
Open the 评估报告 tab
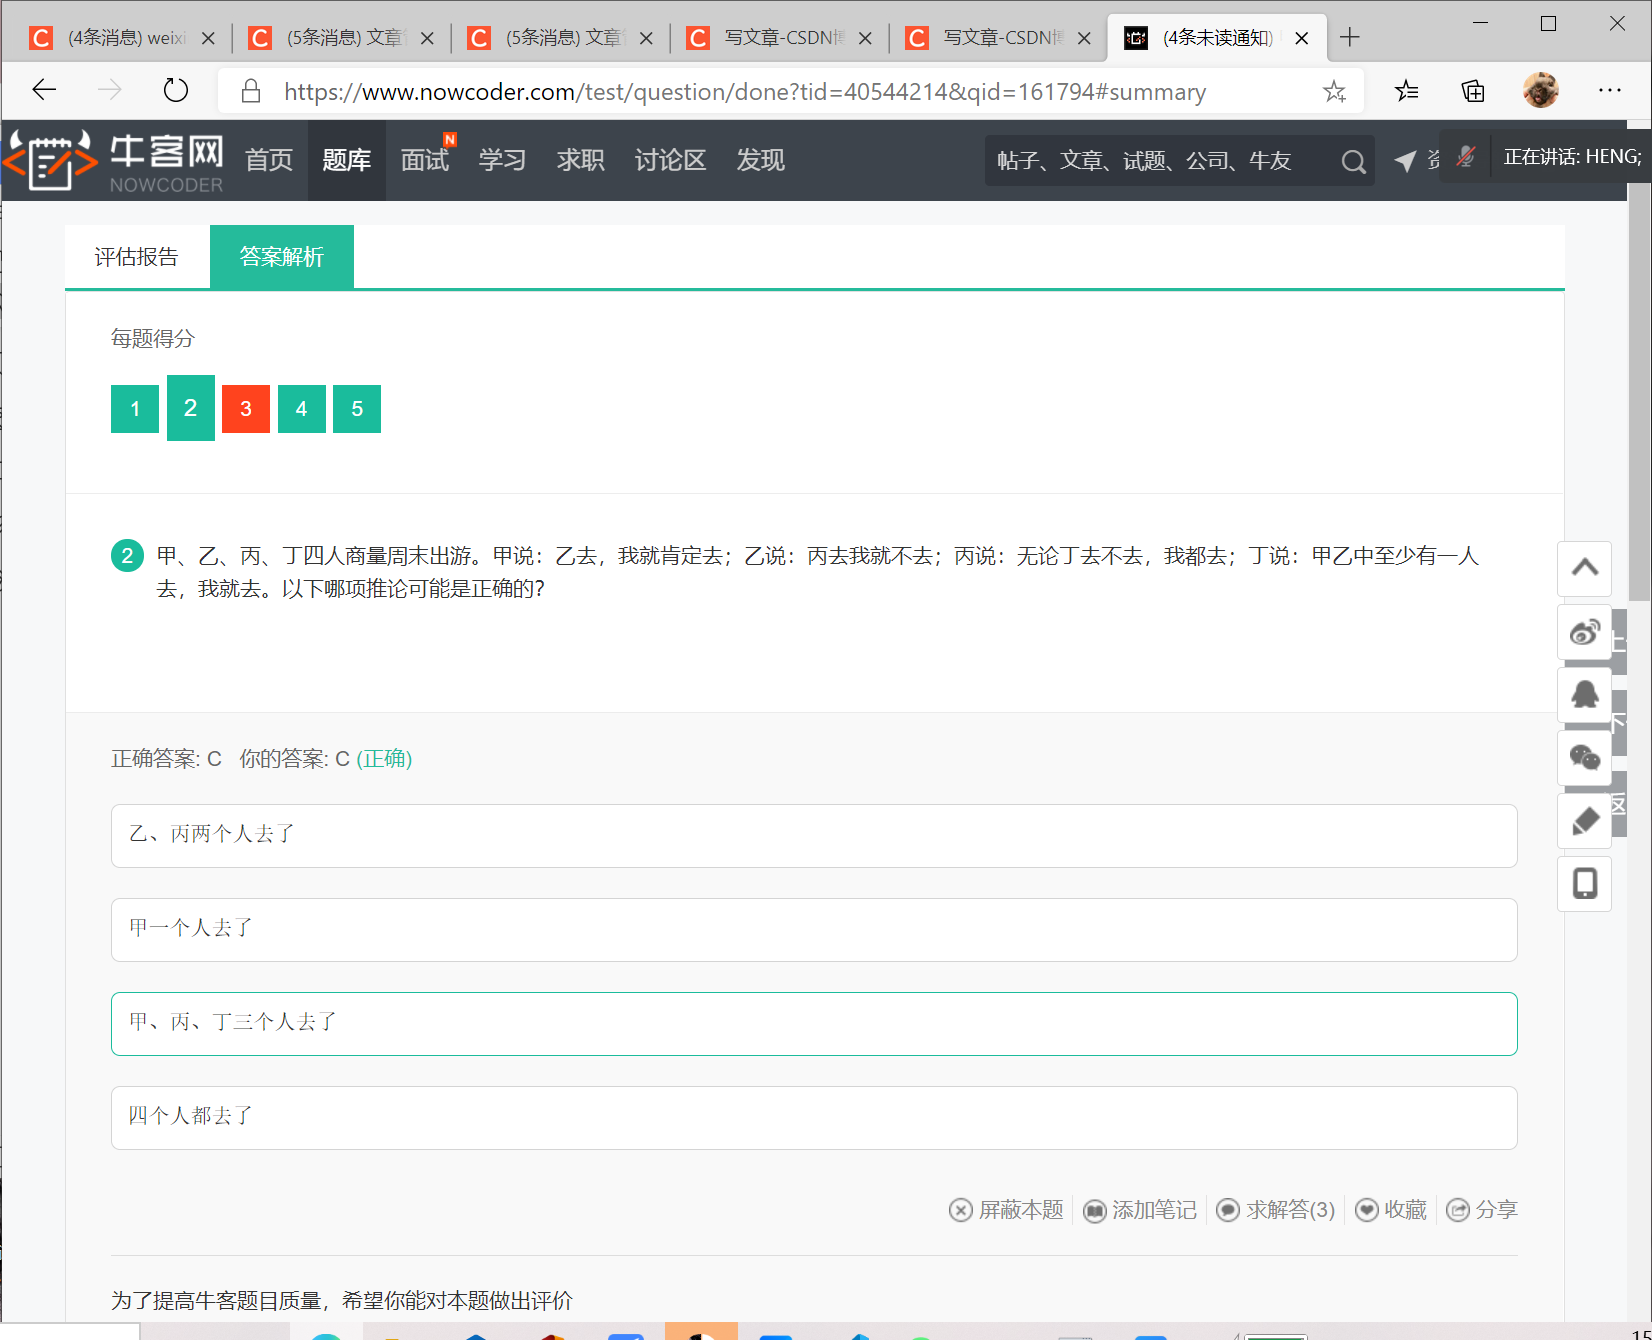click(137, 257)
